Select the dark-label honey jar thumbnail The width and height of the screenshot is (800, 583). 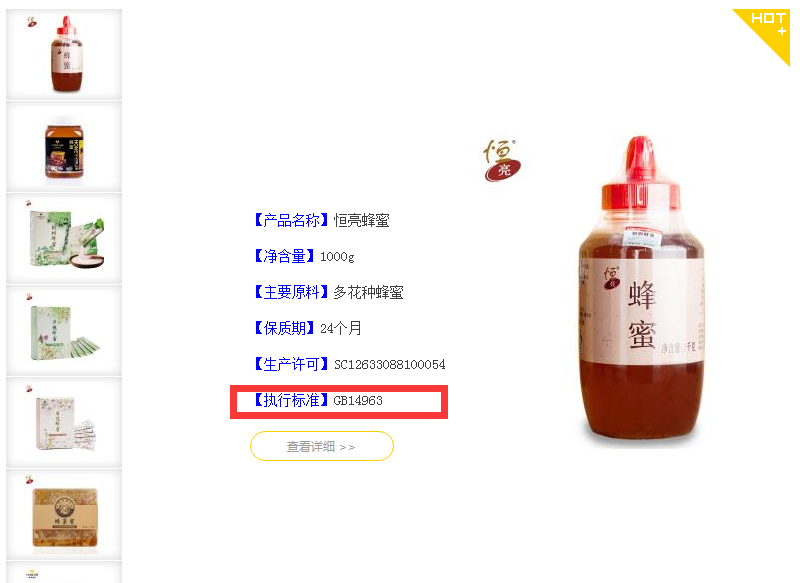point(64,146)
